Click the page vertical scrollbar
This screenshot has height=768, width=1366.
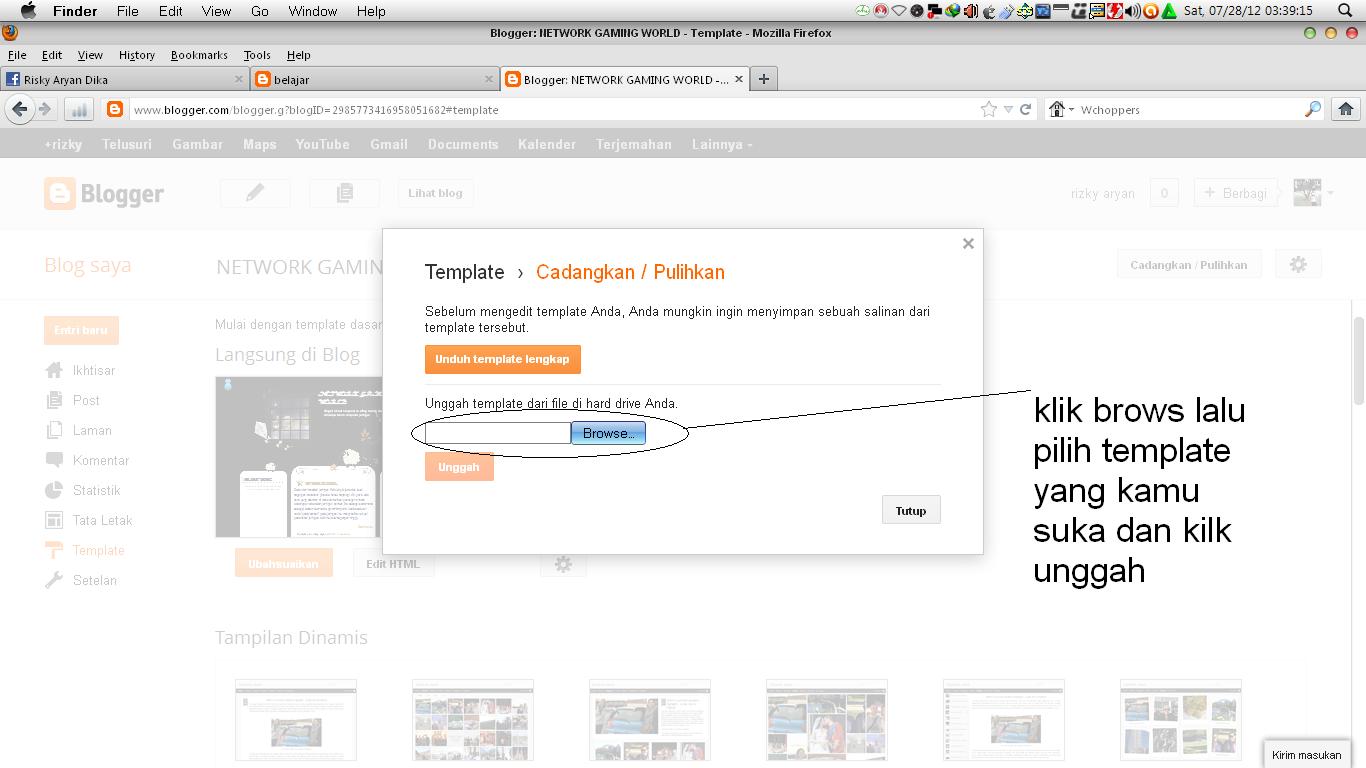1358,360
